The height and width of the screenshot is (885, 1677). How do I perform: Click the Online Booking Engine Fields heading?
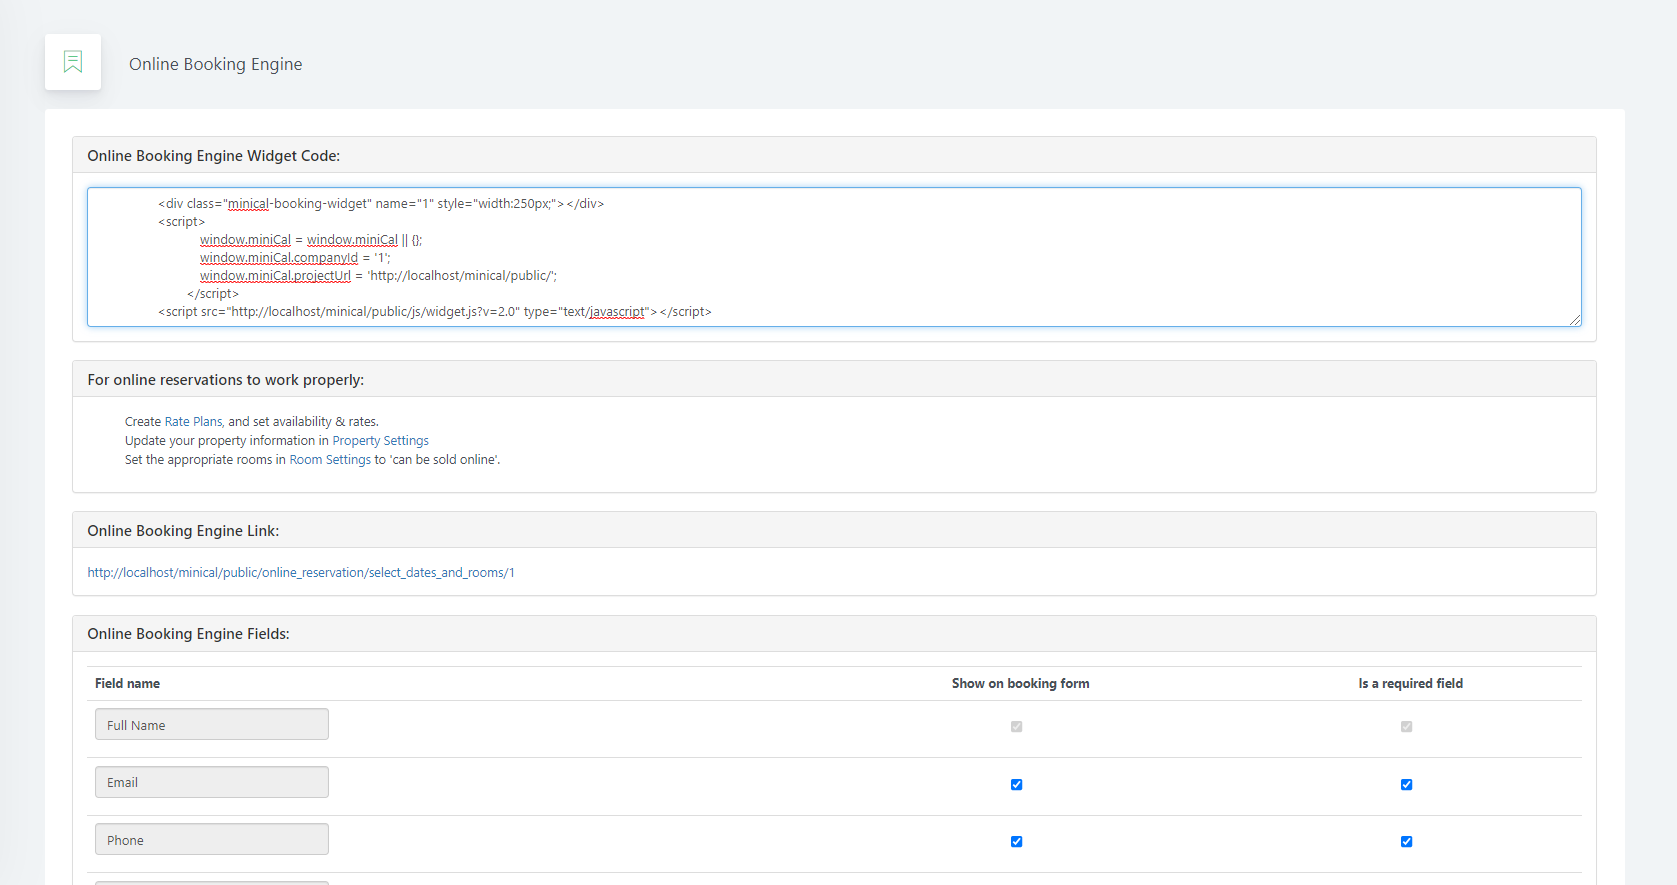[x=188, y=634]
